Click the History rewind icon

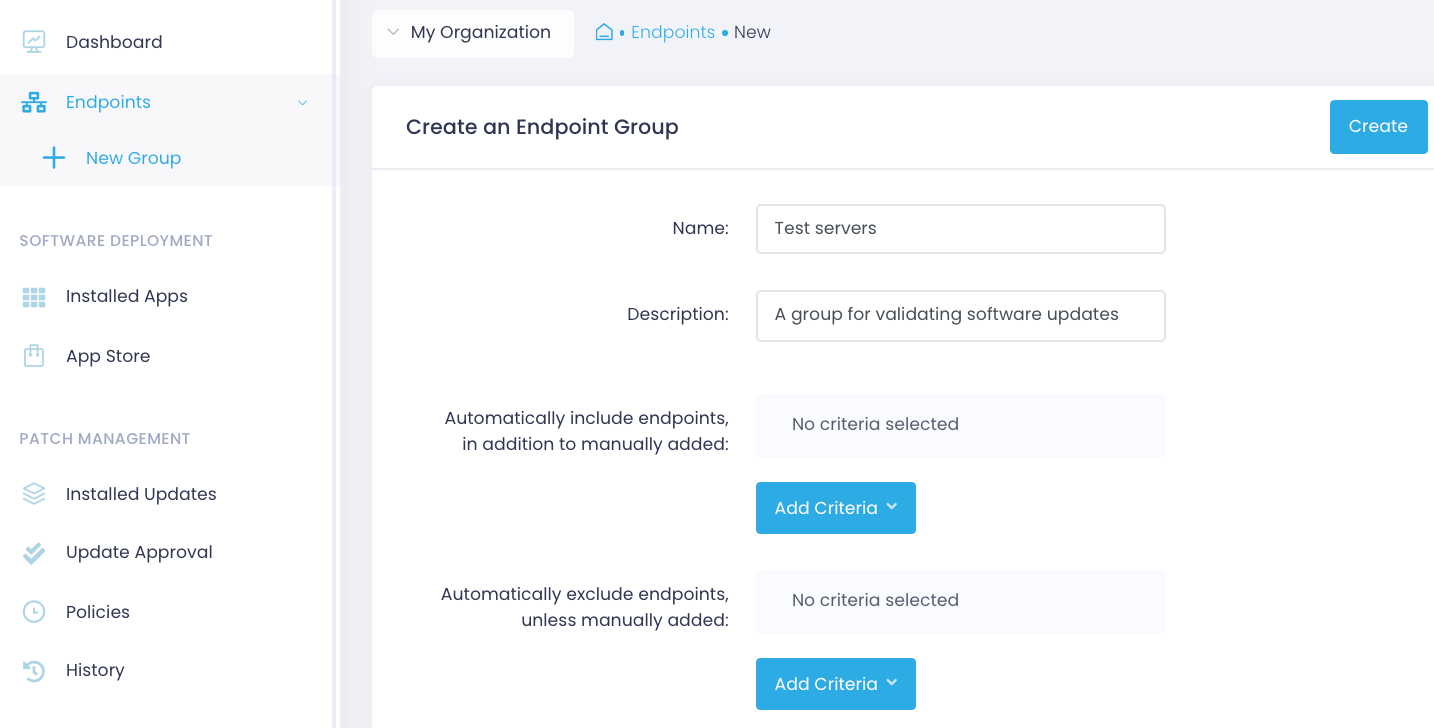(34, 670)
